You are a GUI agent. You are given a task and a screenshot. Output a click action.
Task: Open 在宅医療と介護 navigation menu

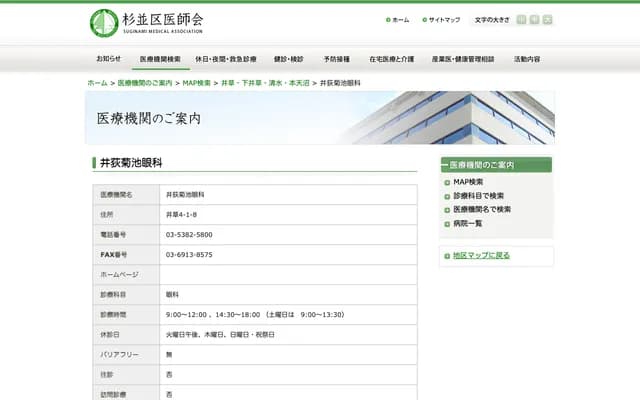(391, 59)
